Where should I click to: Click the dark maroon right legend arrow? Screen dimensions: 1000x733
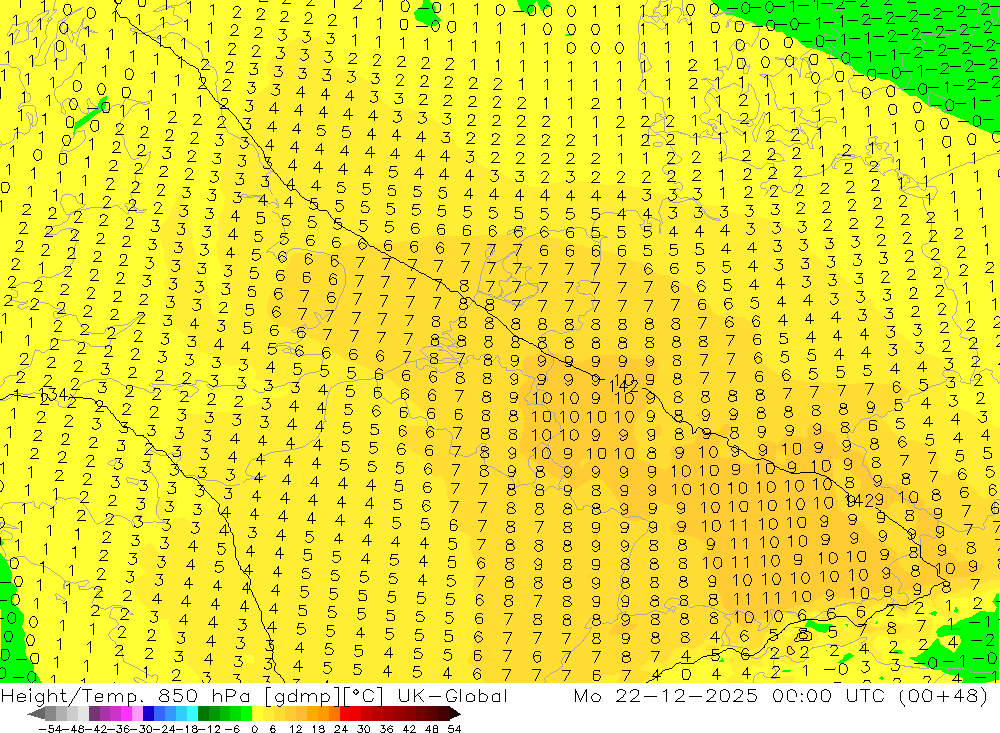(x=455, y=714)
